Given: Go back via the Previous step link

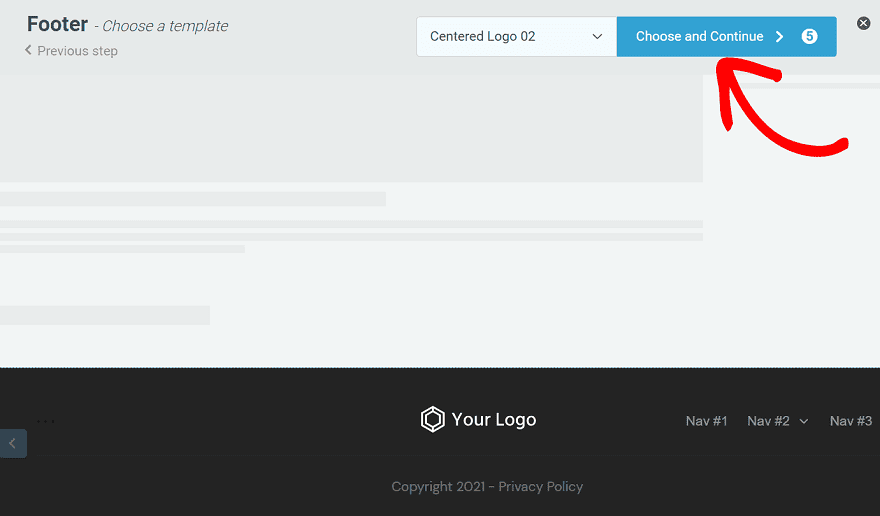Looking at the screenshot, I should pyautogui.click(x=77, y=51).
